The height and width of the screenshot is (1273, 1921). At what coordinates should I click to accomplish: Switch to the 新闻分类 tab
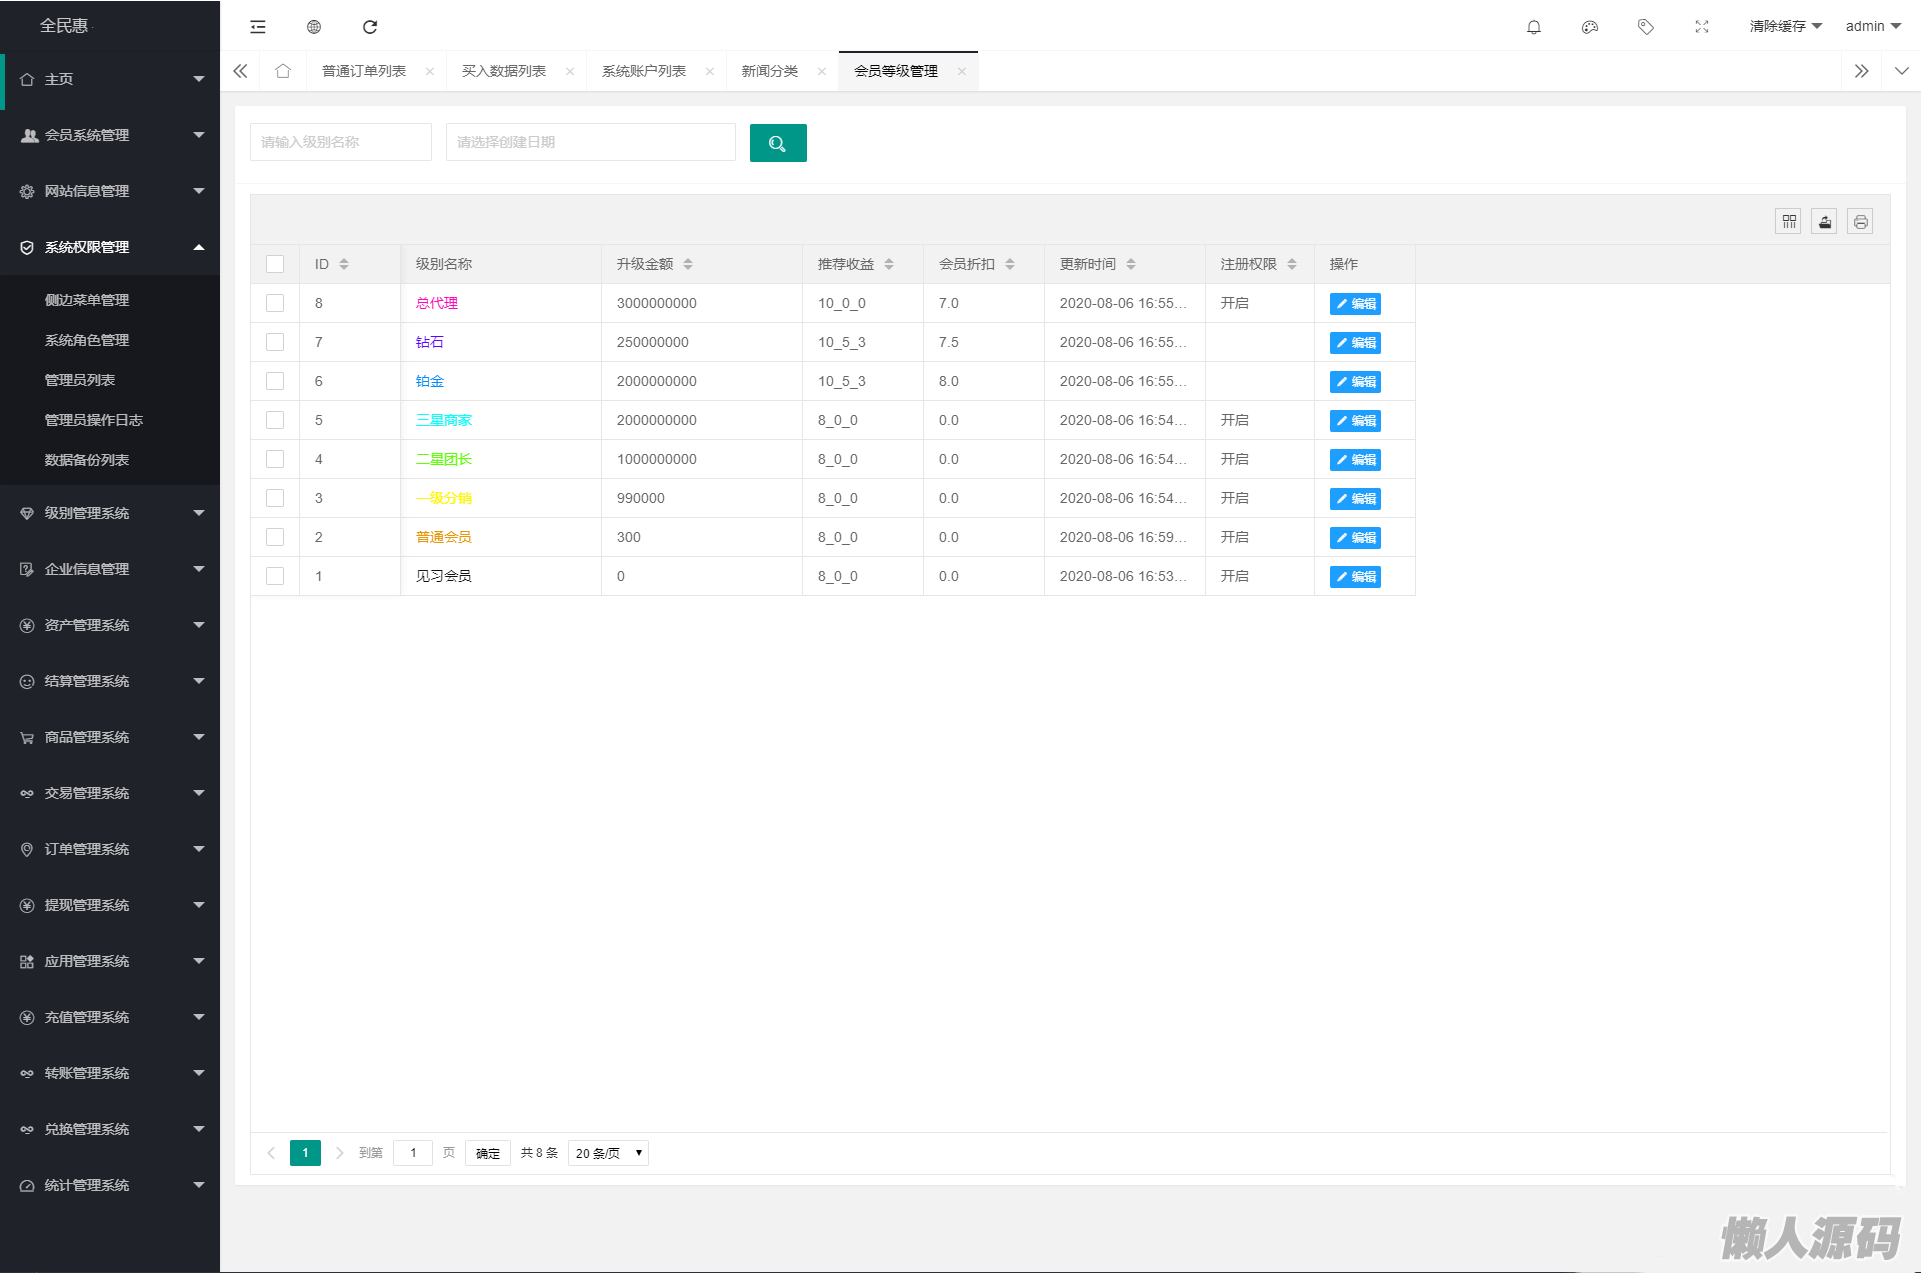pyautogui.click(x=769, y=71)
